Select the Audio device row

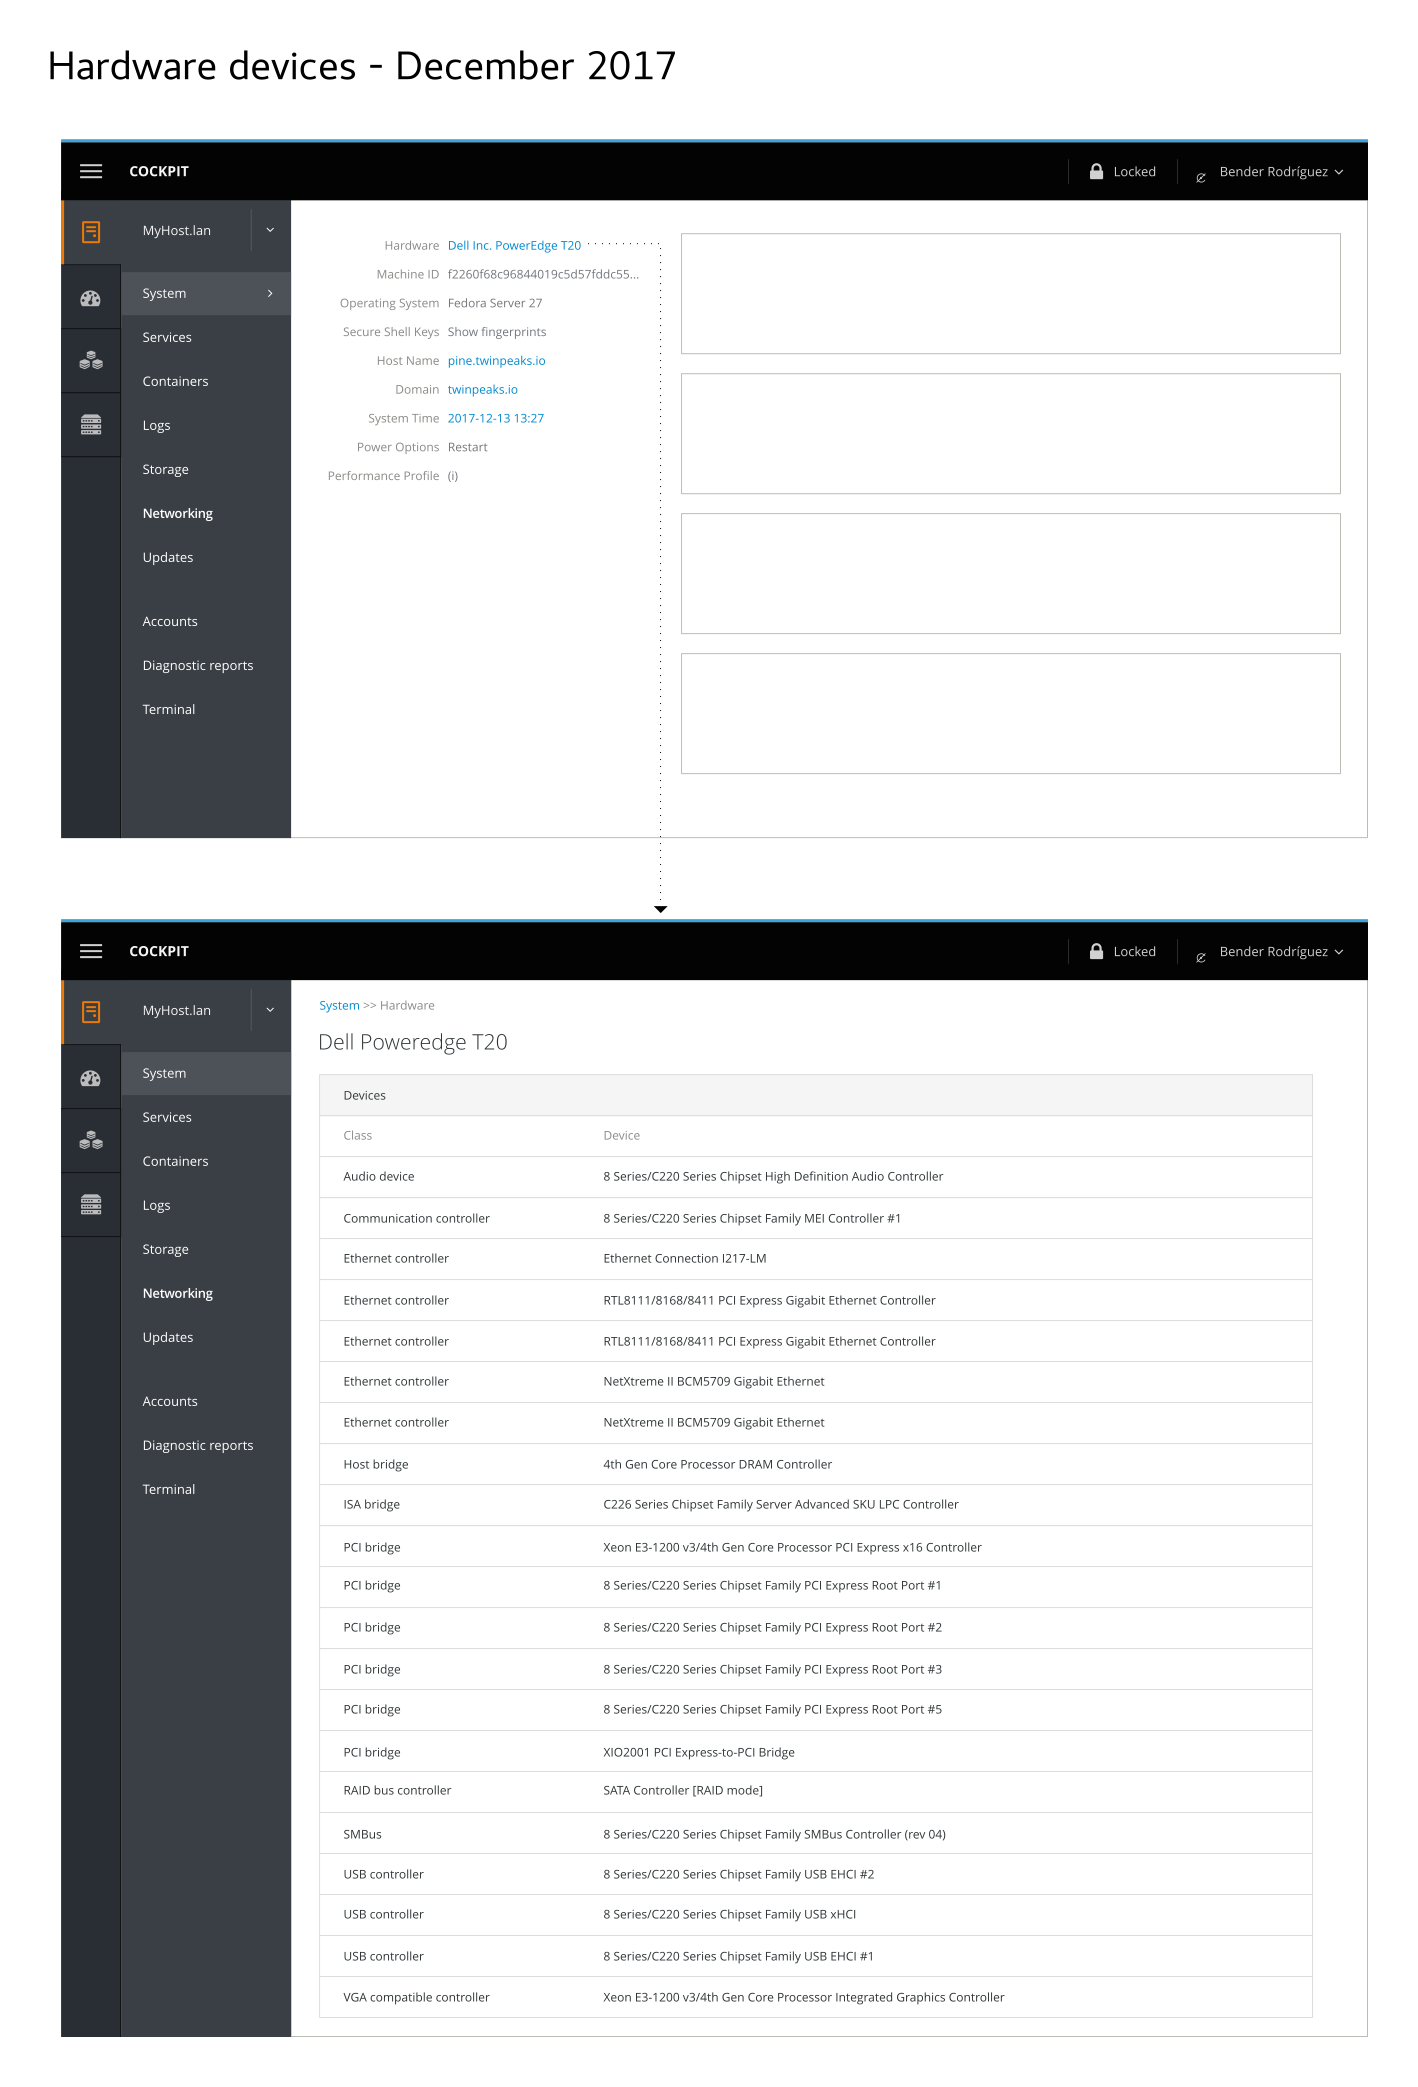point(815,1177)
